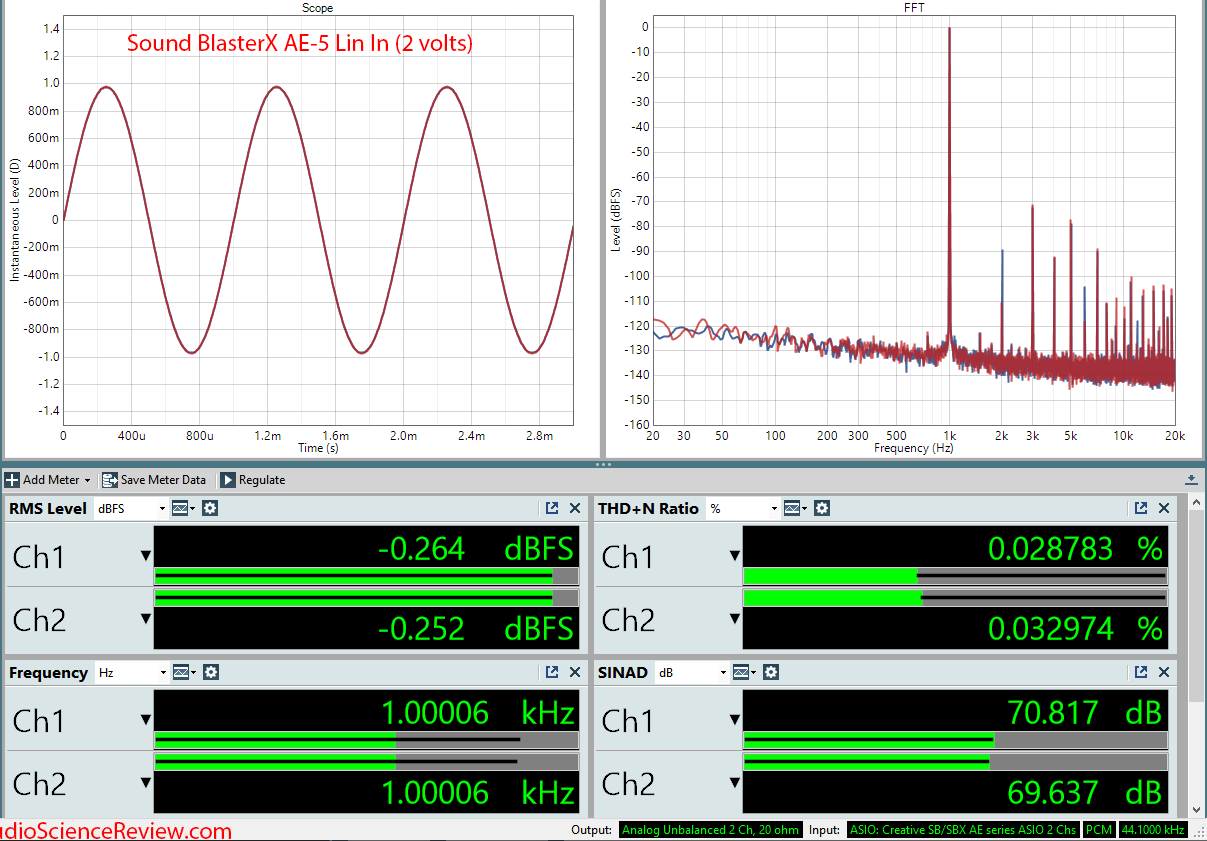Click the RMS Level Ch1 bar graph
1207x841 pixels.
coord(366,576)
